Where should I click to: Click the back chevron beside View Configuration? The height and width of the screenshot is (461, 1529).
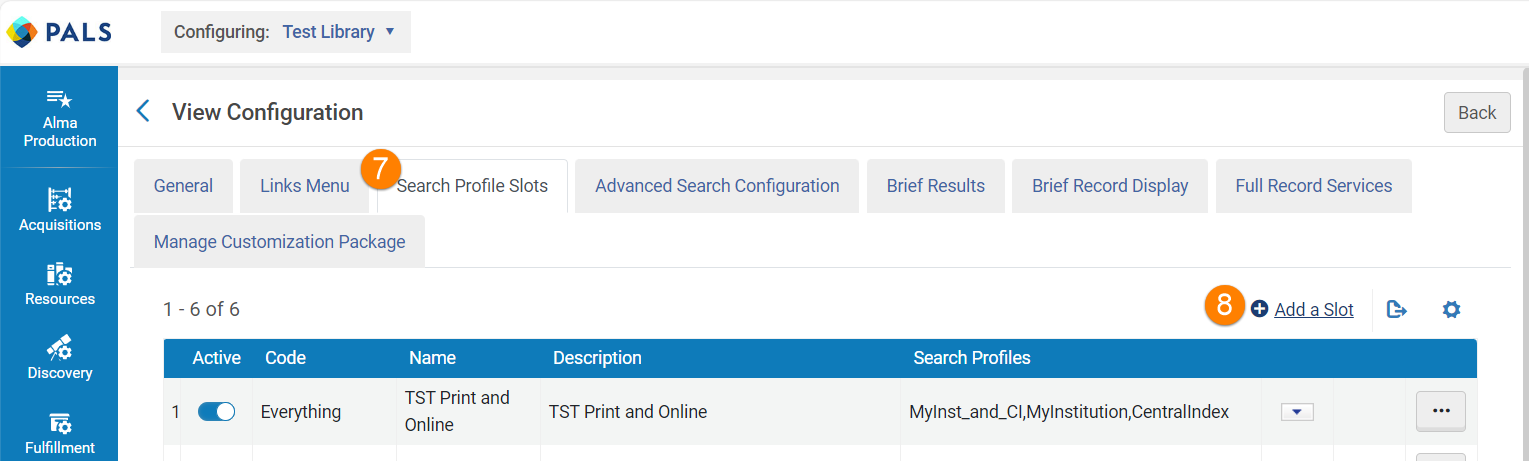[x=143, y=111]
